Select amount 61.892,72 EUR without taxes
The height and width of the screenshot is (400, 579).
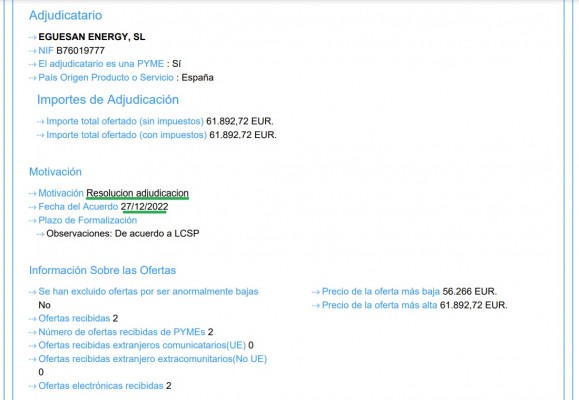(240, 122)
